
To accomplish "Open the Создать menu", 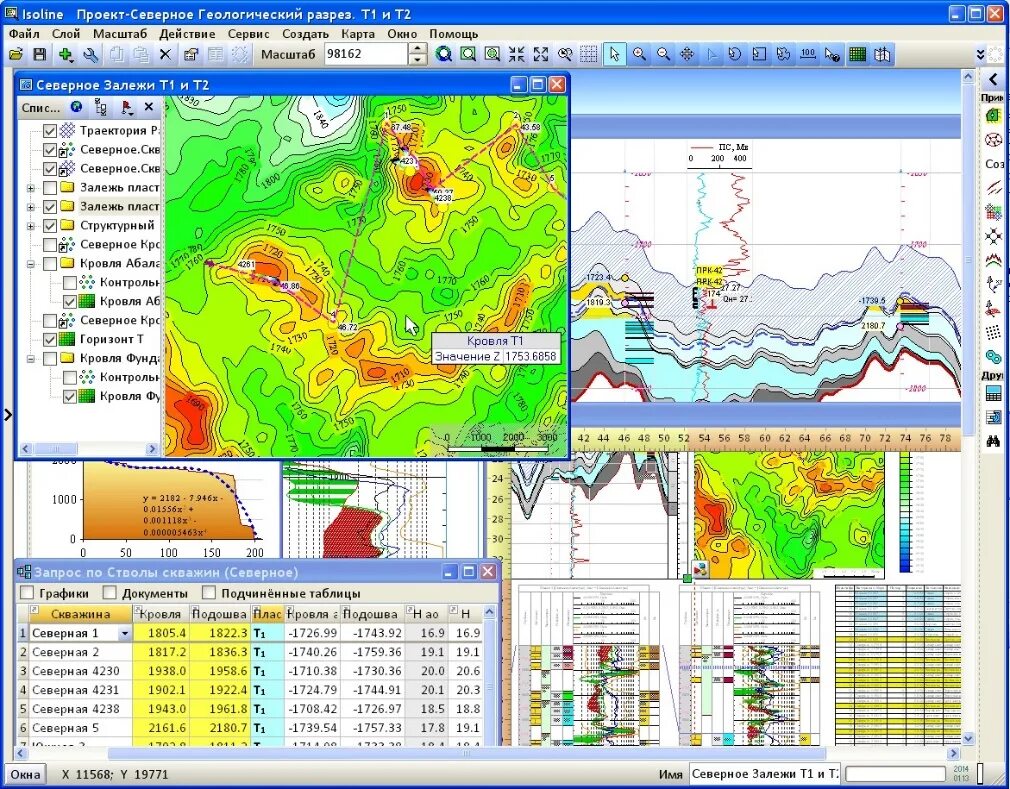I will pos(305,33).
